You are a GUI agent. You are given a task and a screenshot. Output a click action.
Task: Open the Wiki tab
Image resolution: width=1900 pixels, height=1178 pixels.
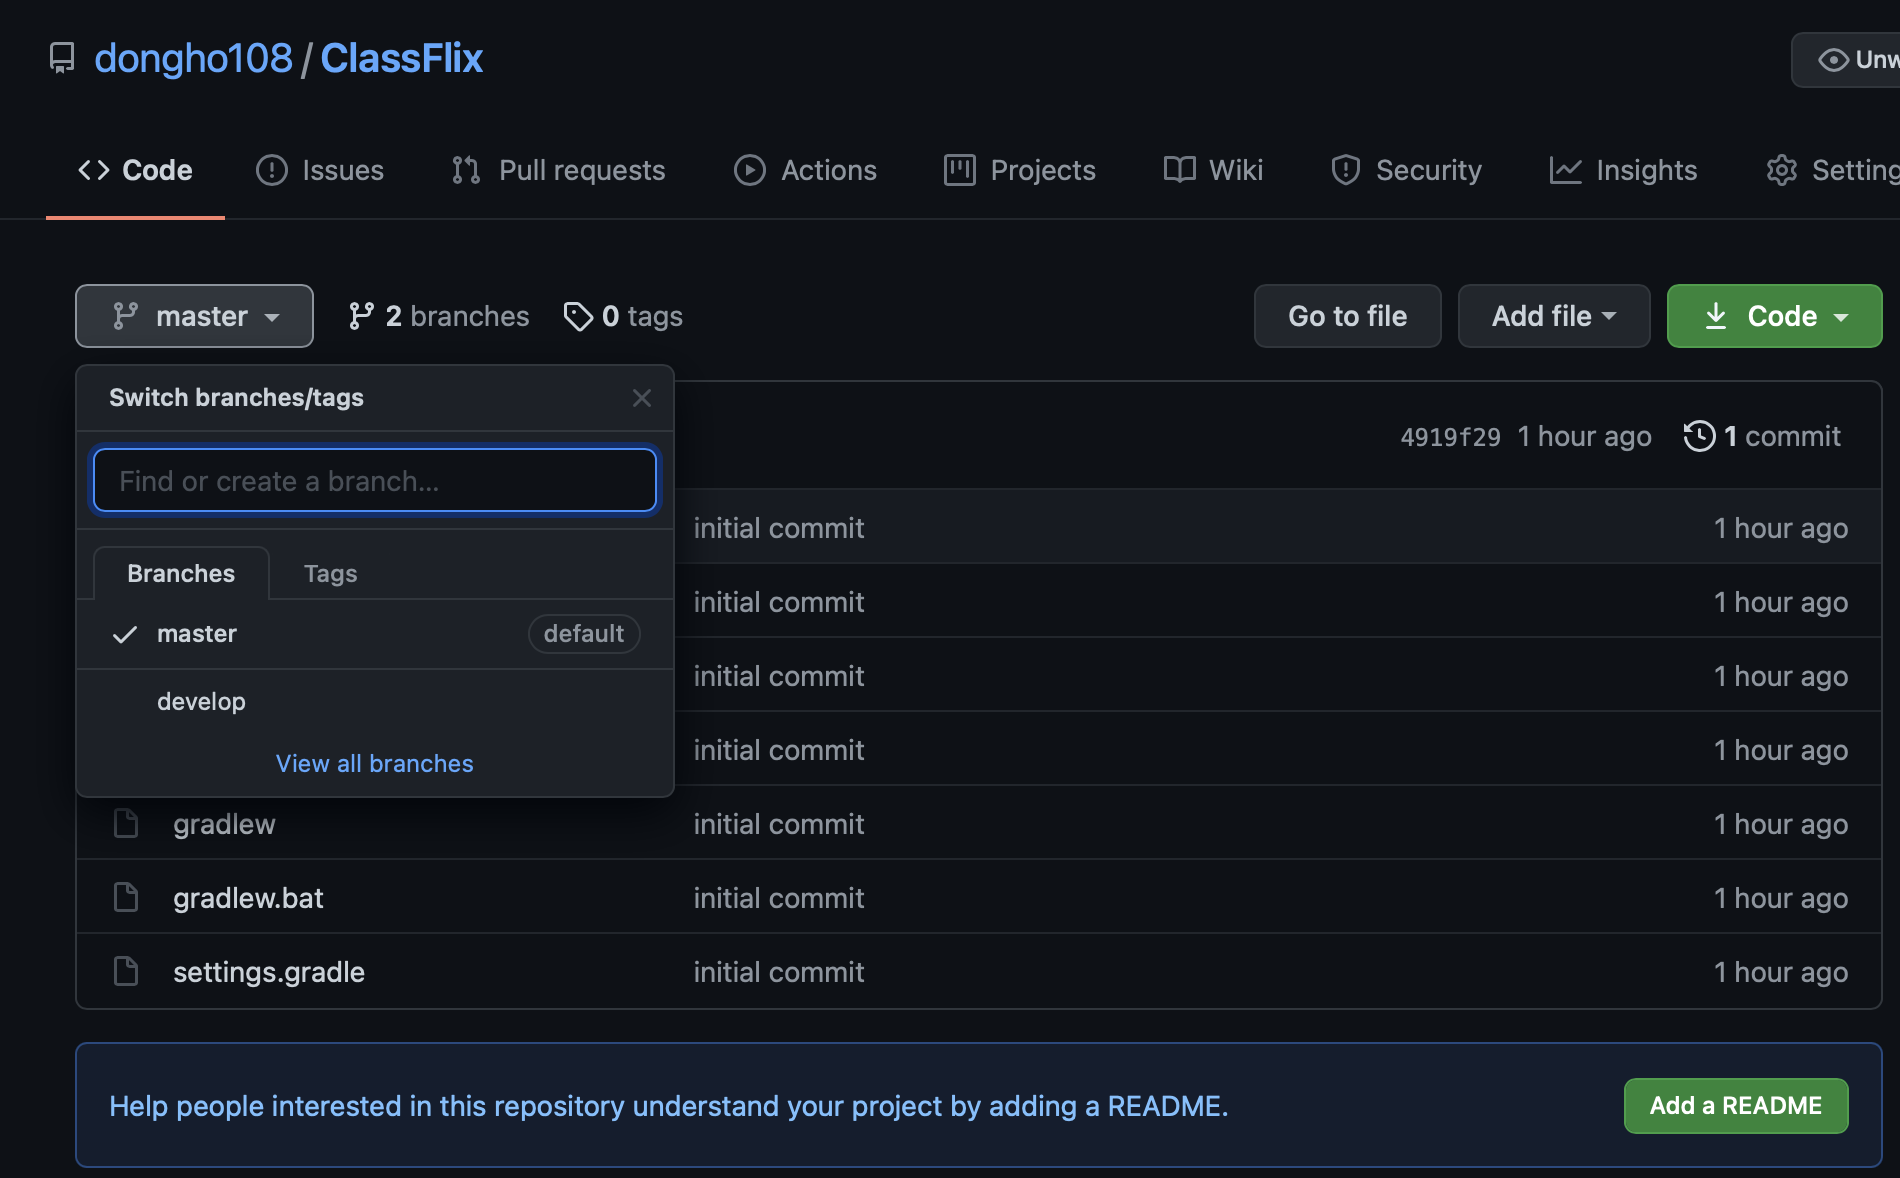pyautogui.click(x=1213, y=170)
